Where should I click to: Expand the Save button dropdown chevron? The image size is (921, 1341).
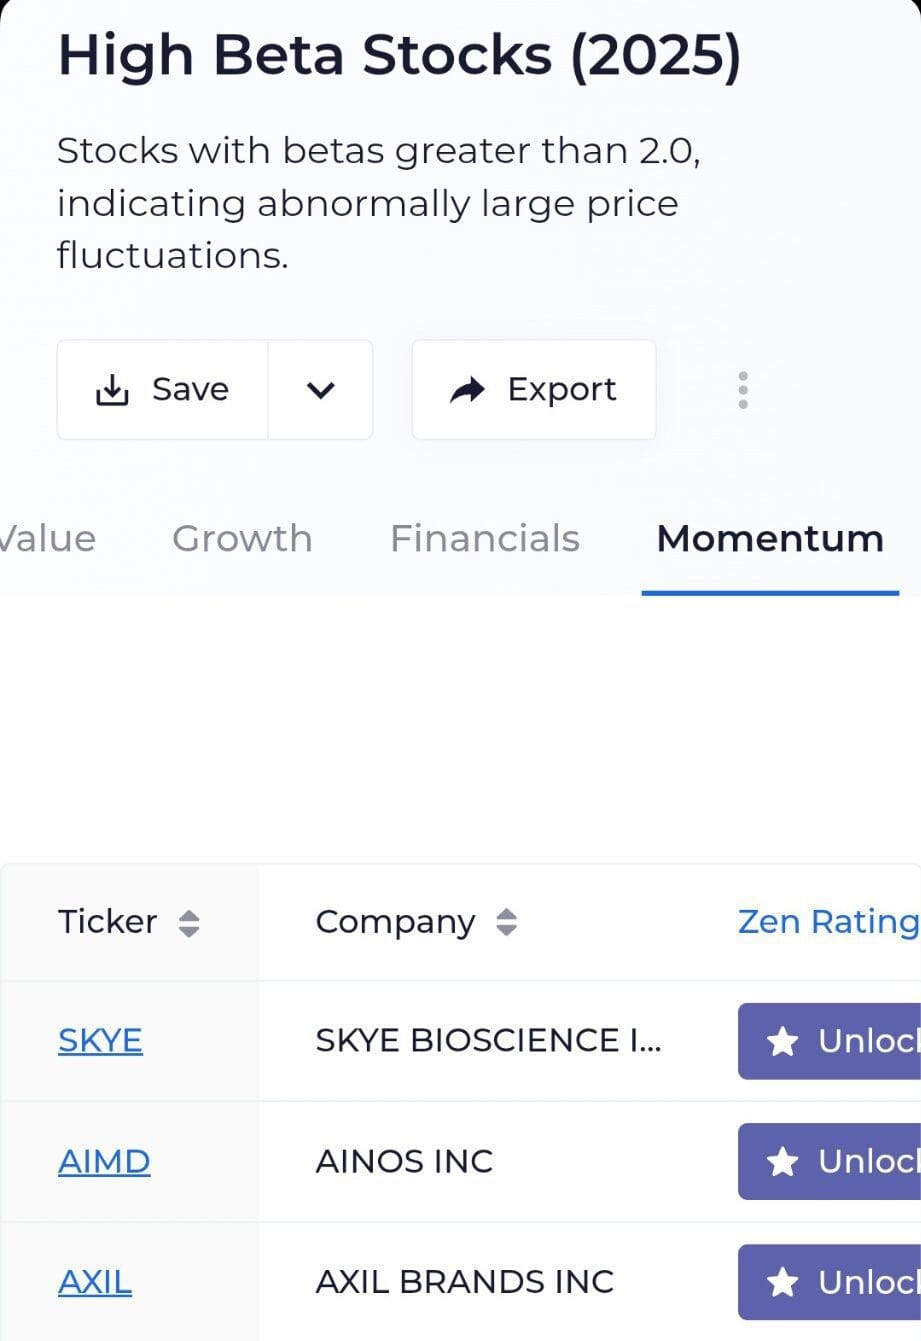[x=320, y=390]
